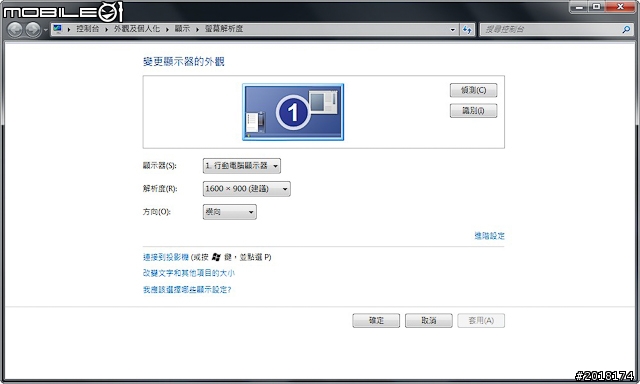Open the 方向 orientation dropdown

point(230,212)
